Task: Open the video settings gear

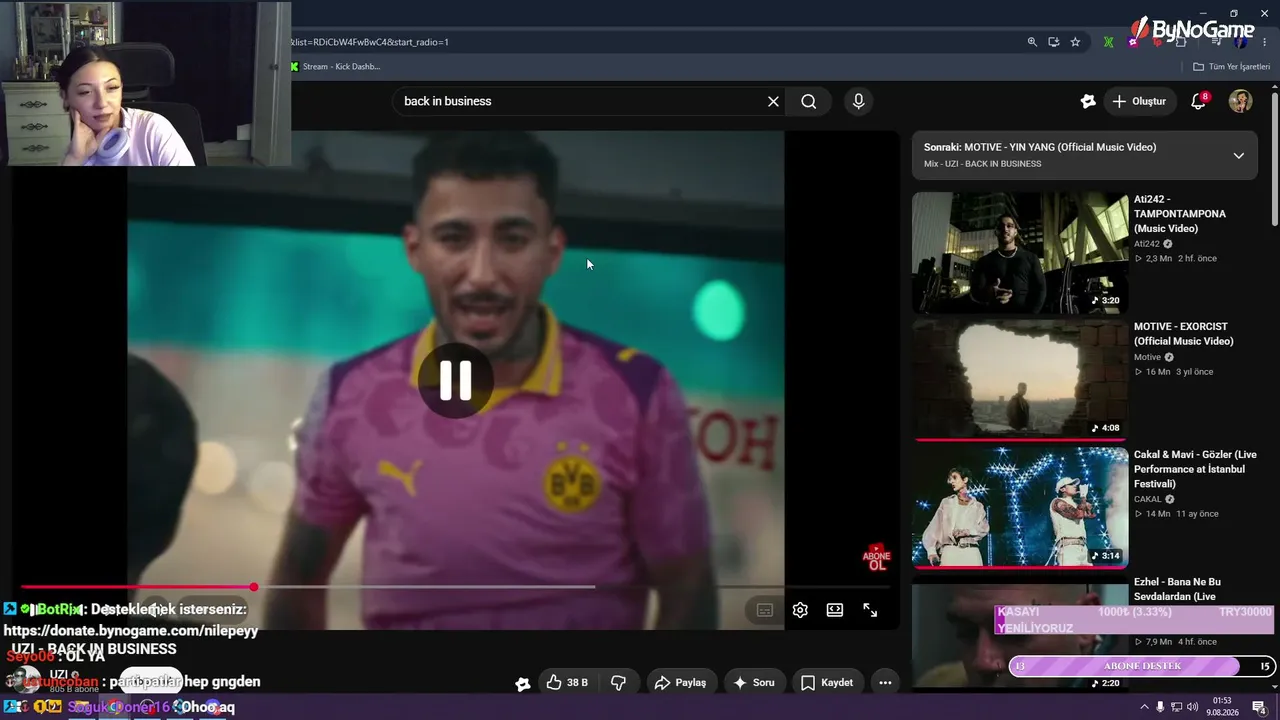Action: [800, 610]
